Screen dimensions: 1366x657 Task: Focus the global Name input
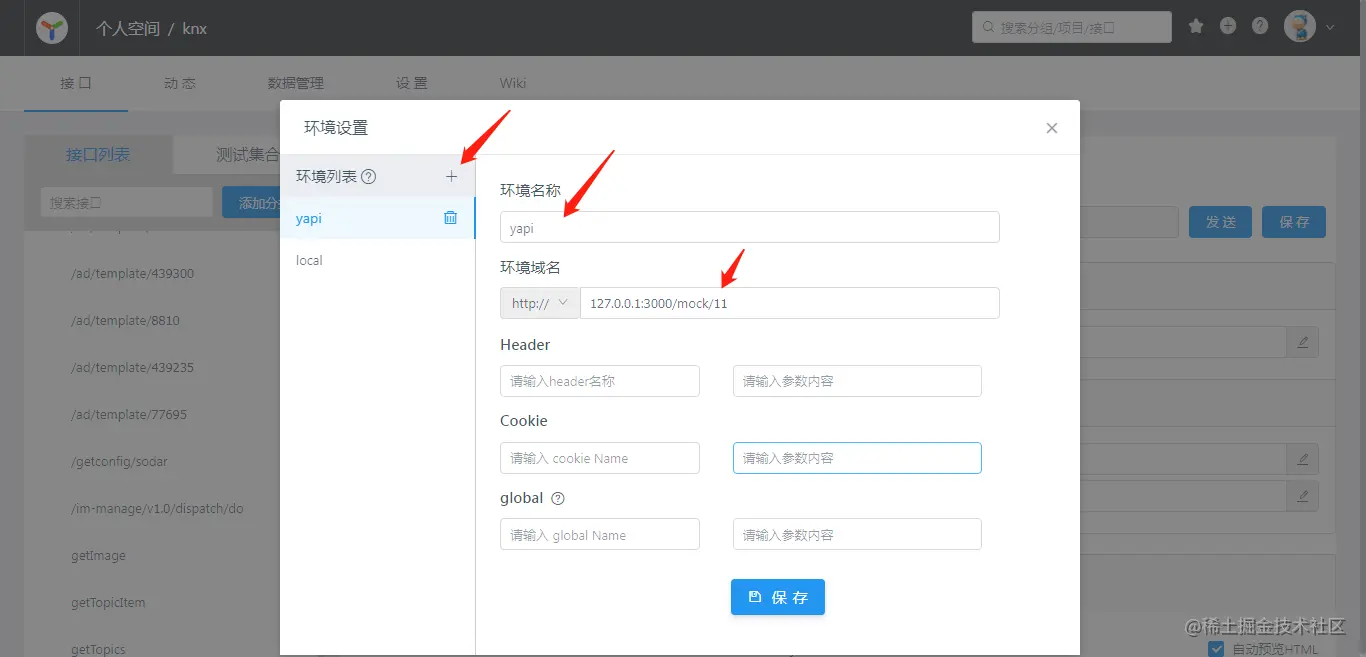(600, 535)
